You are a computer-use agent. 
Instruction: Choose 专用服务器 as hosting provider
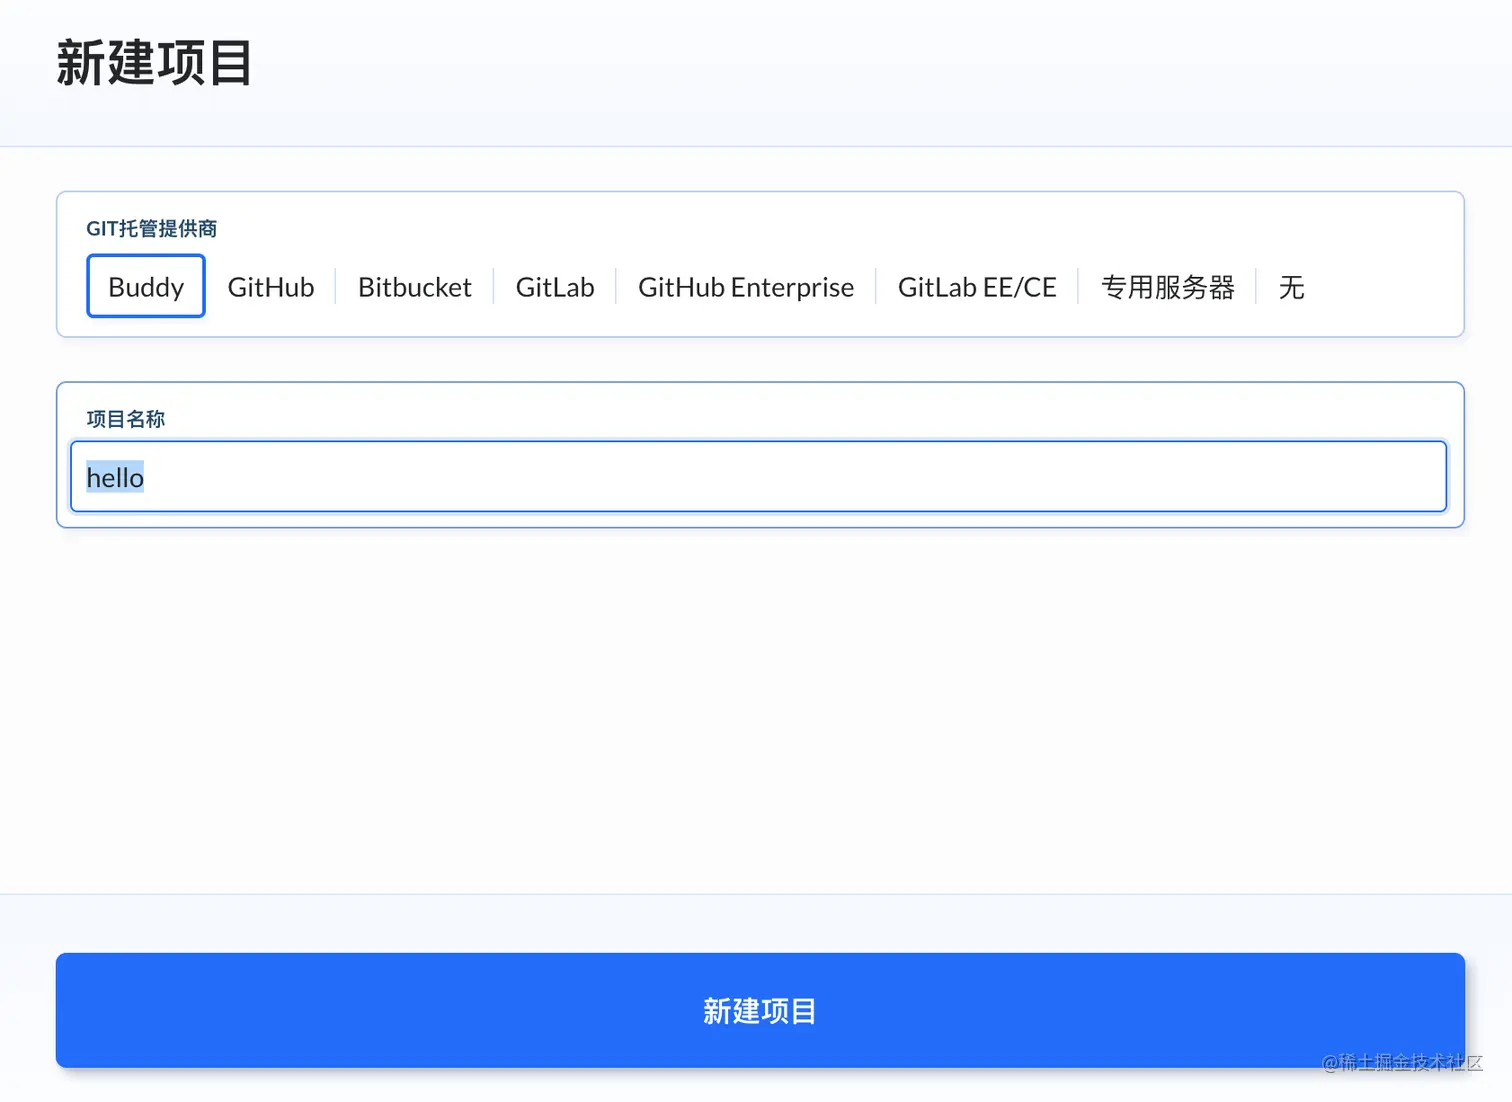click(x=1167, y=287)
